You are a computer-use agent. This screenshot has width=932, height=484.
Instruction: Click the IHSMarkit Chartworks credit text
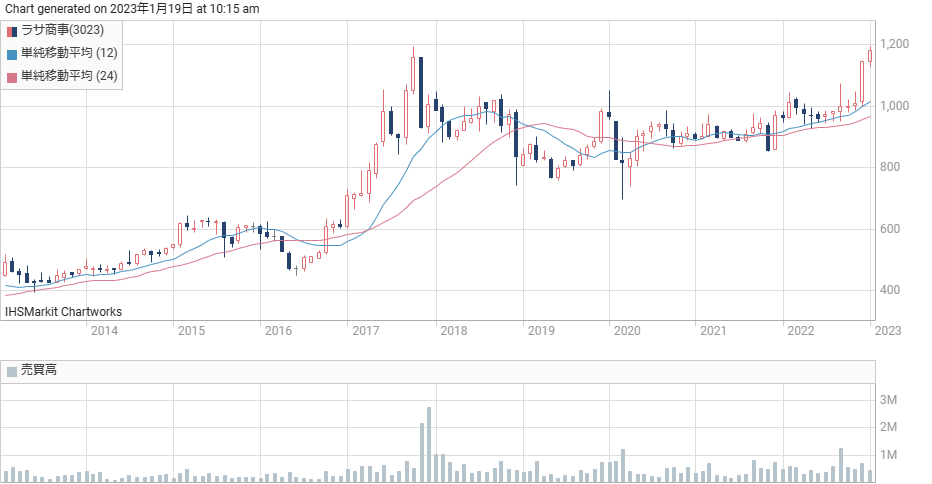(63, 312)
